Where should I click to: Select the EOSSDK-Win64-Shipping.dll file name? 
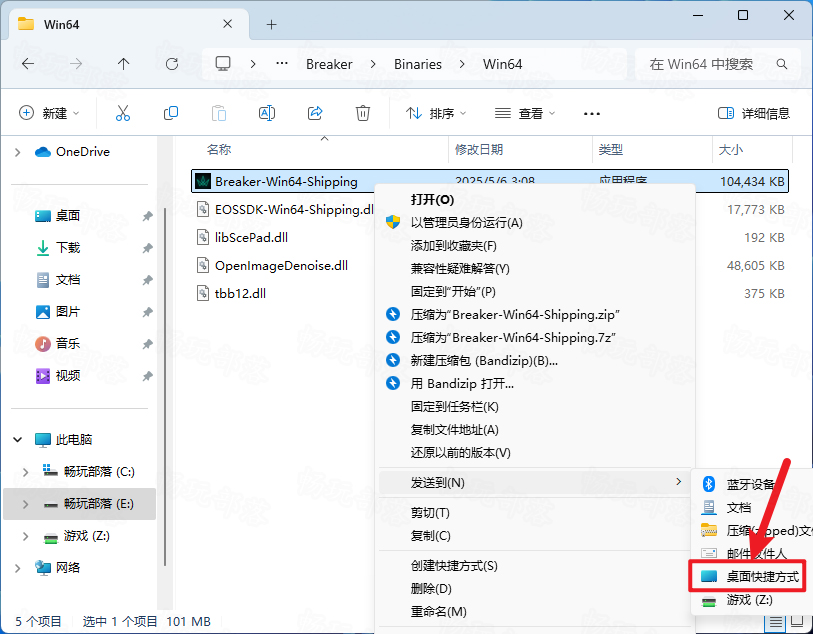pyautogui.click(x=294, y=209)
